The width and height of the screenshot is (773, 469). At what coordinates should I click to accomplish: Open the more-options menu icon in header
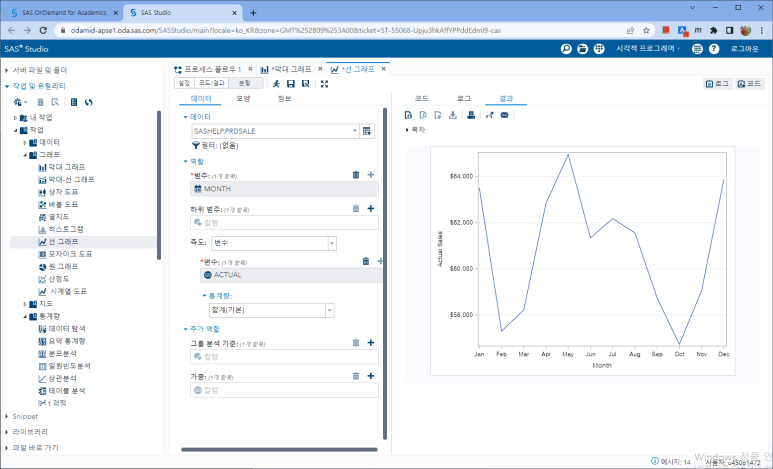click(x=697, y=49)
